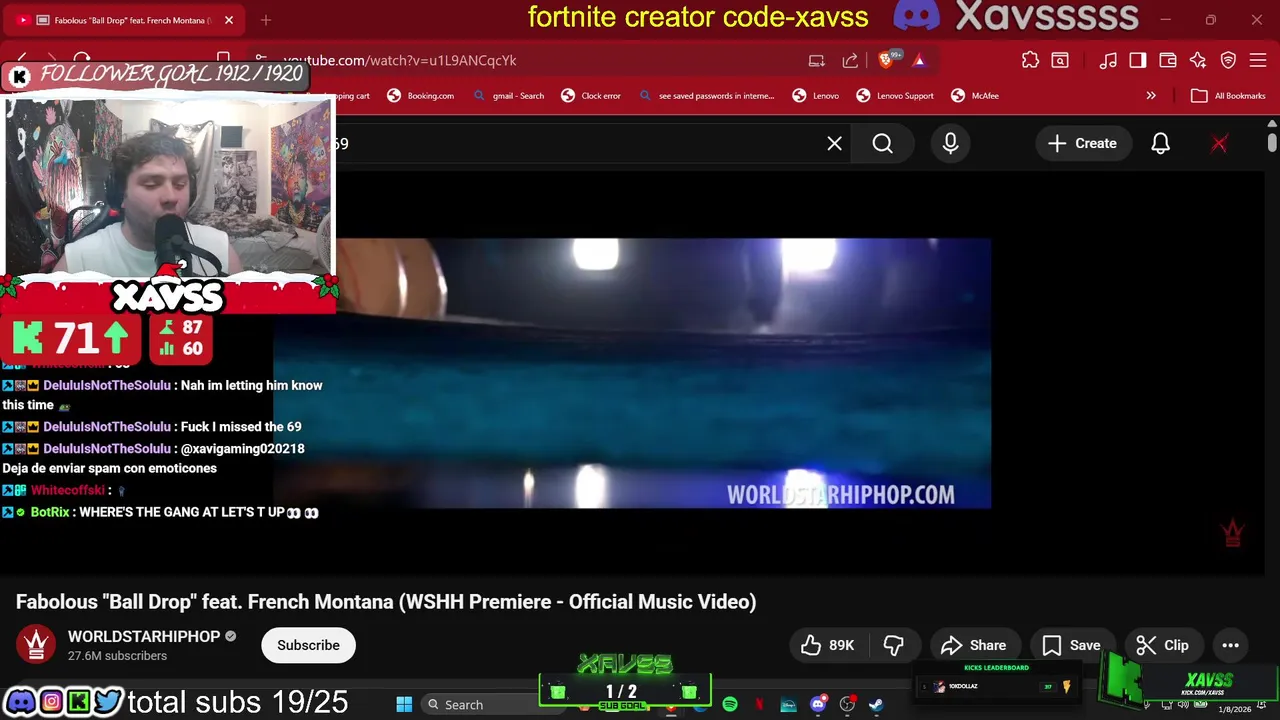Open Brave Rewards triangle icon

[x=919, y=60]
